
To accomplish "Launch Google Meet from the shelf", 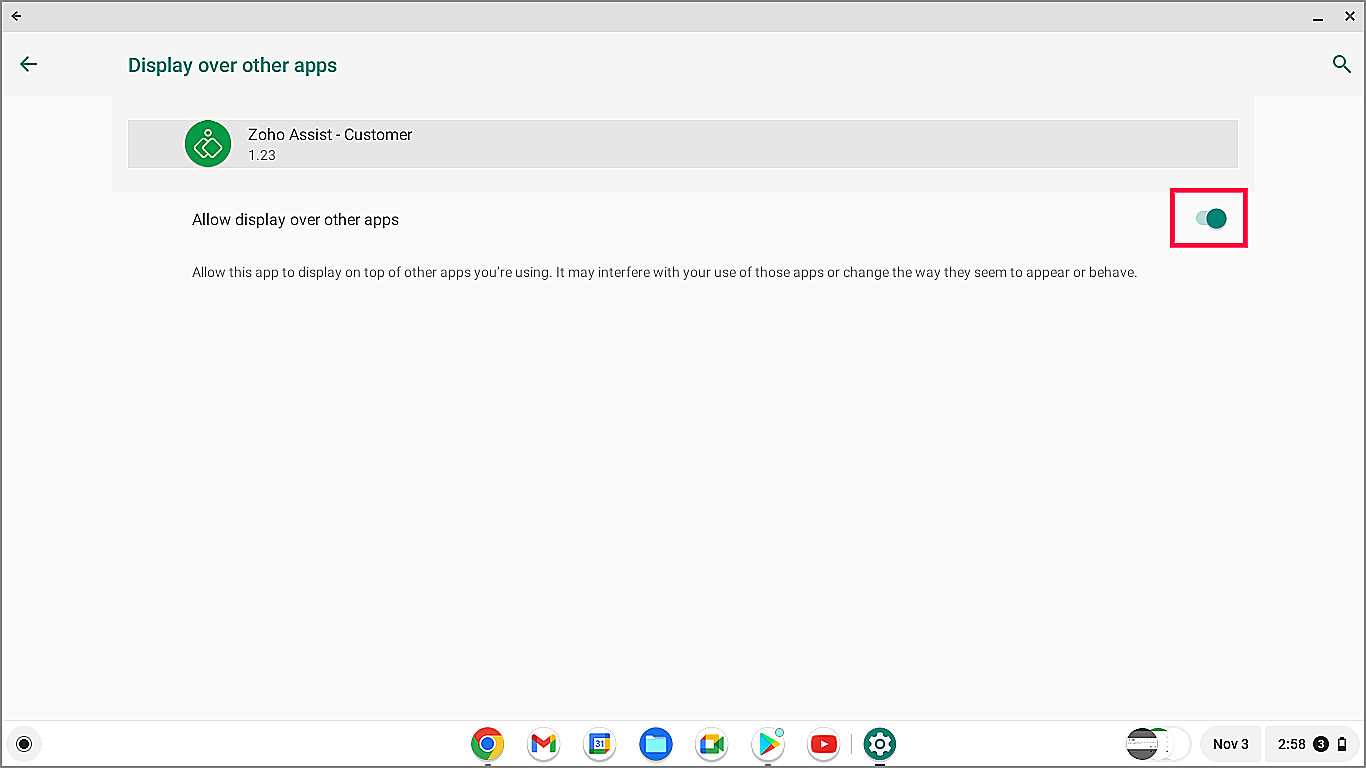I will [711, 744].
